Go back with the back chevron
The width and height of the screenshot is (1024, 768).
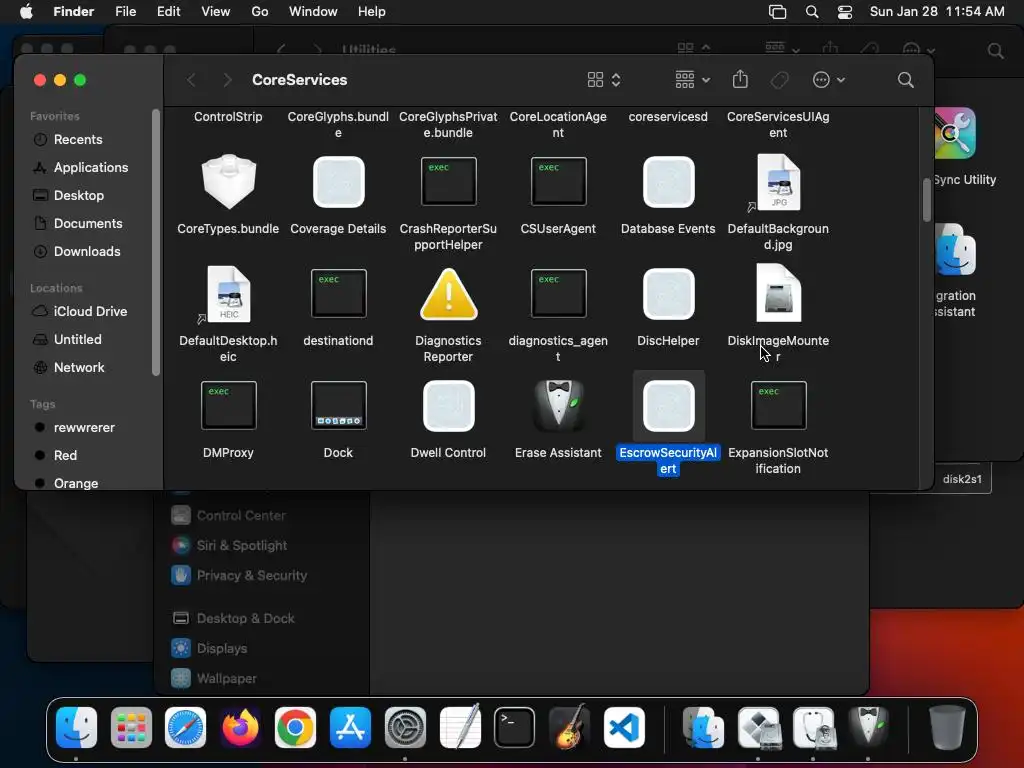191,80
